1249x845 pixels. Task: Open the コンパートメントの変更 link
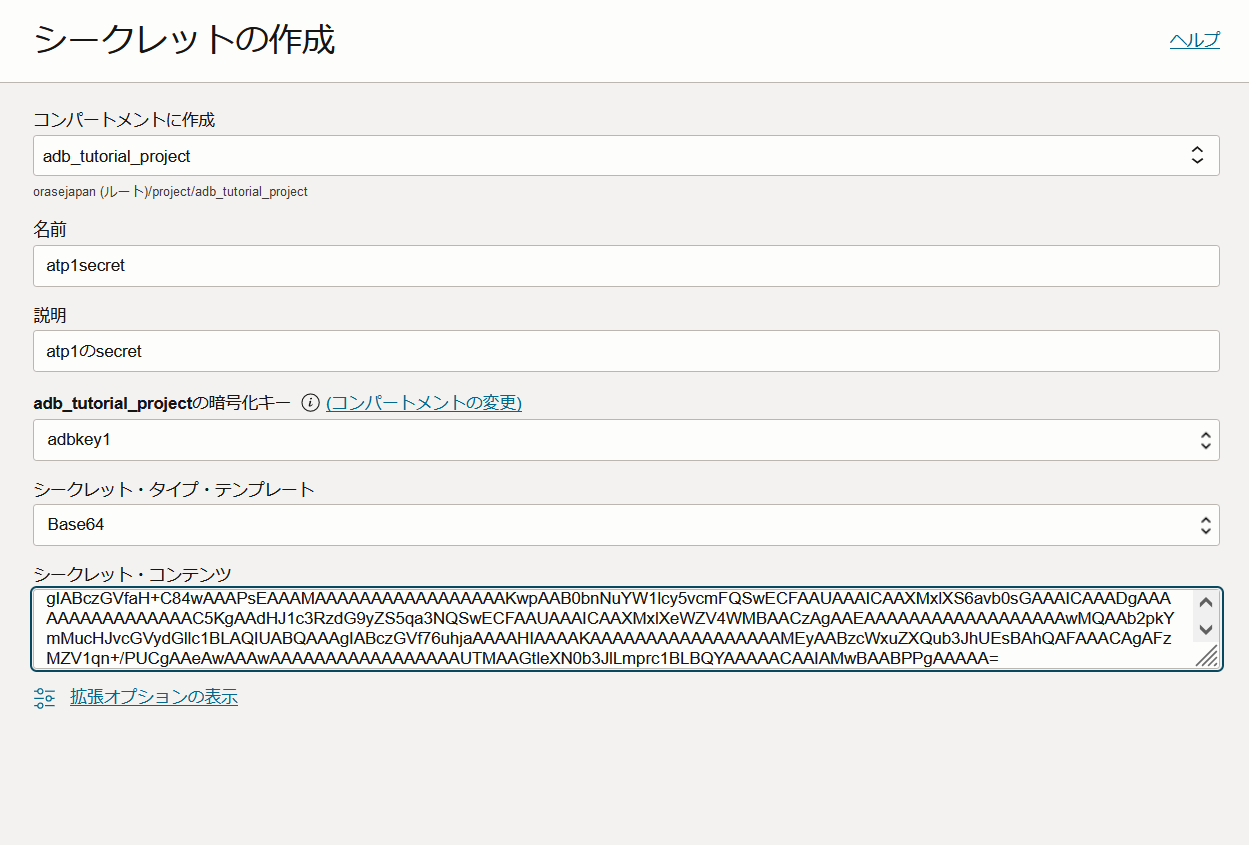424,403
